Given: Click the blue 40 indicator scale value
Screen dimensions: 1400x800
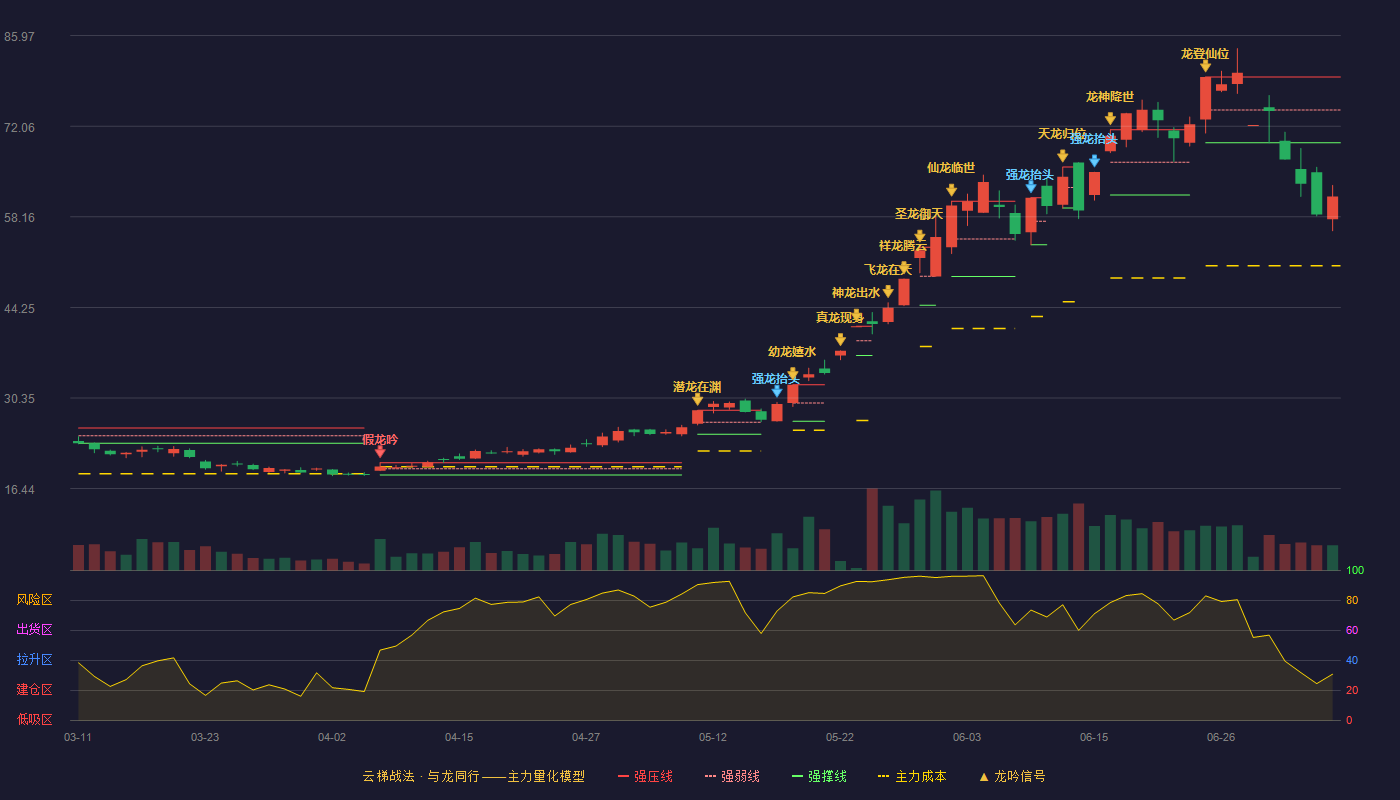Looking at the screenshot, I should point(1352,661).
